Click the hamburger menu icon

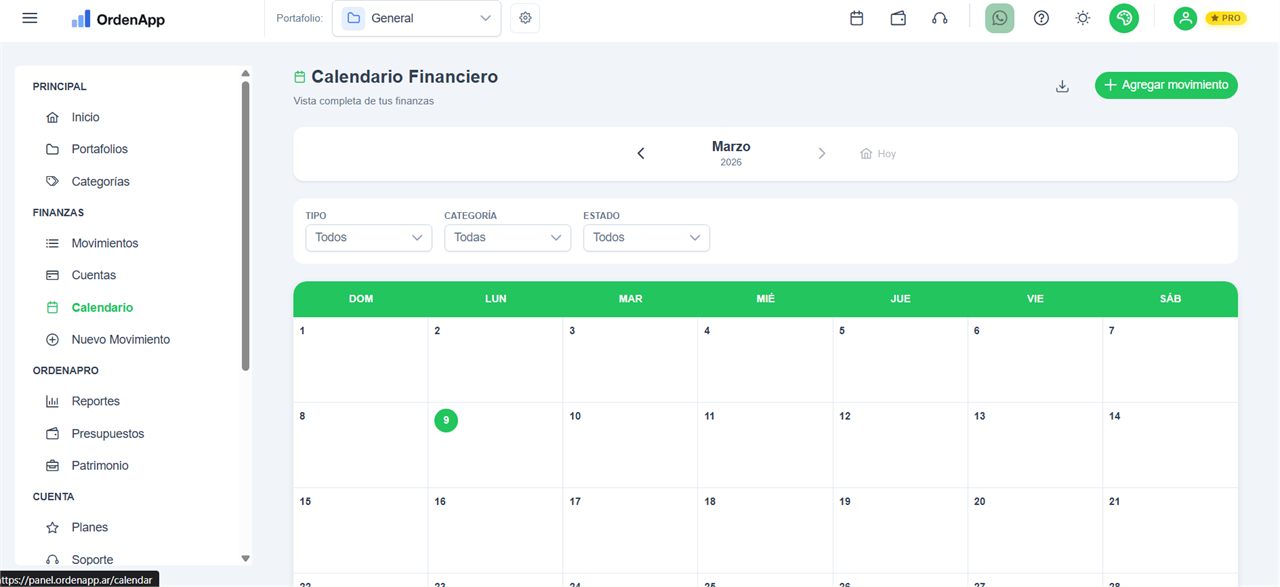(x=30, y=18)
